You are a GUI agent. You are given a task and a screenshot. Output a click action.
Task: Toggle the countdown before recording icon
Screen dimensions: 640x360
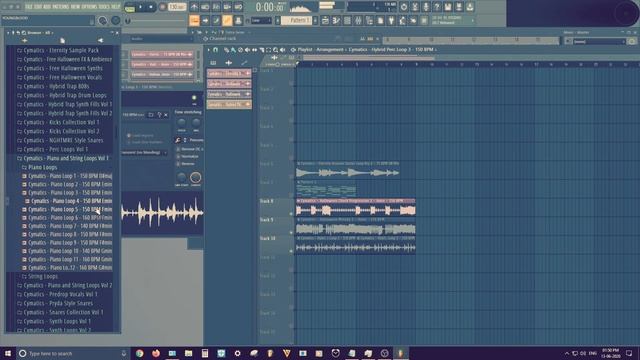click(x=216, y=7)
